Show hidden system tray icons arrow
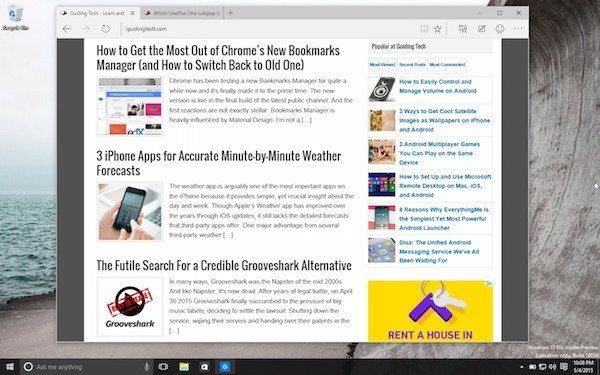 click(x=522, y=367)
